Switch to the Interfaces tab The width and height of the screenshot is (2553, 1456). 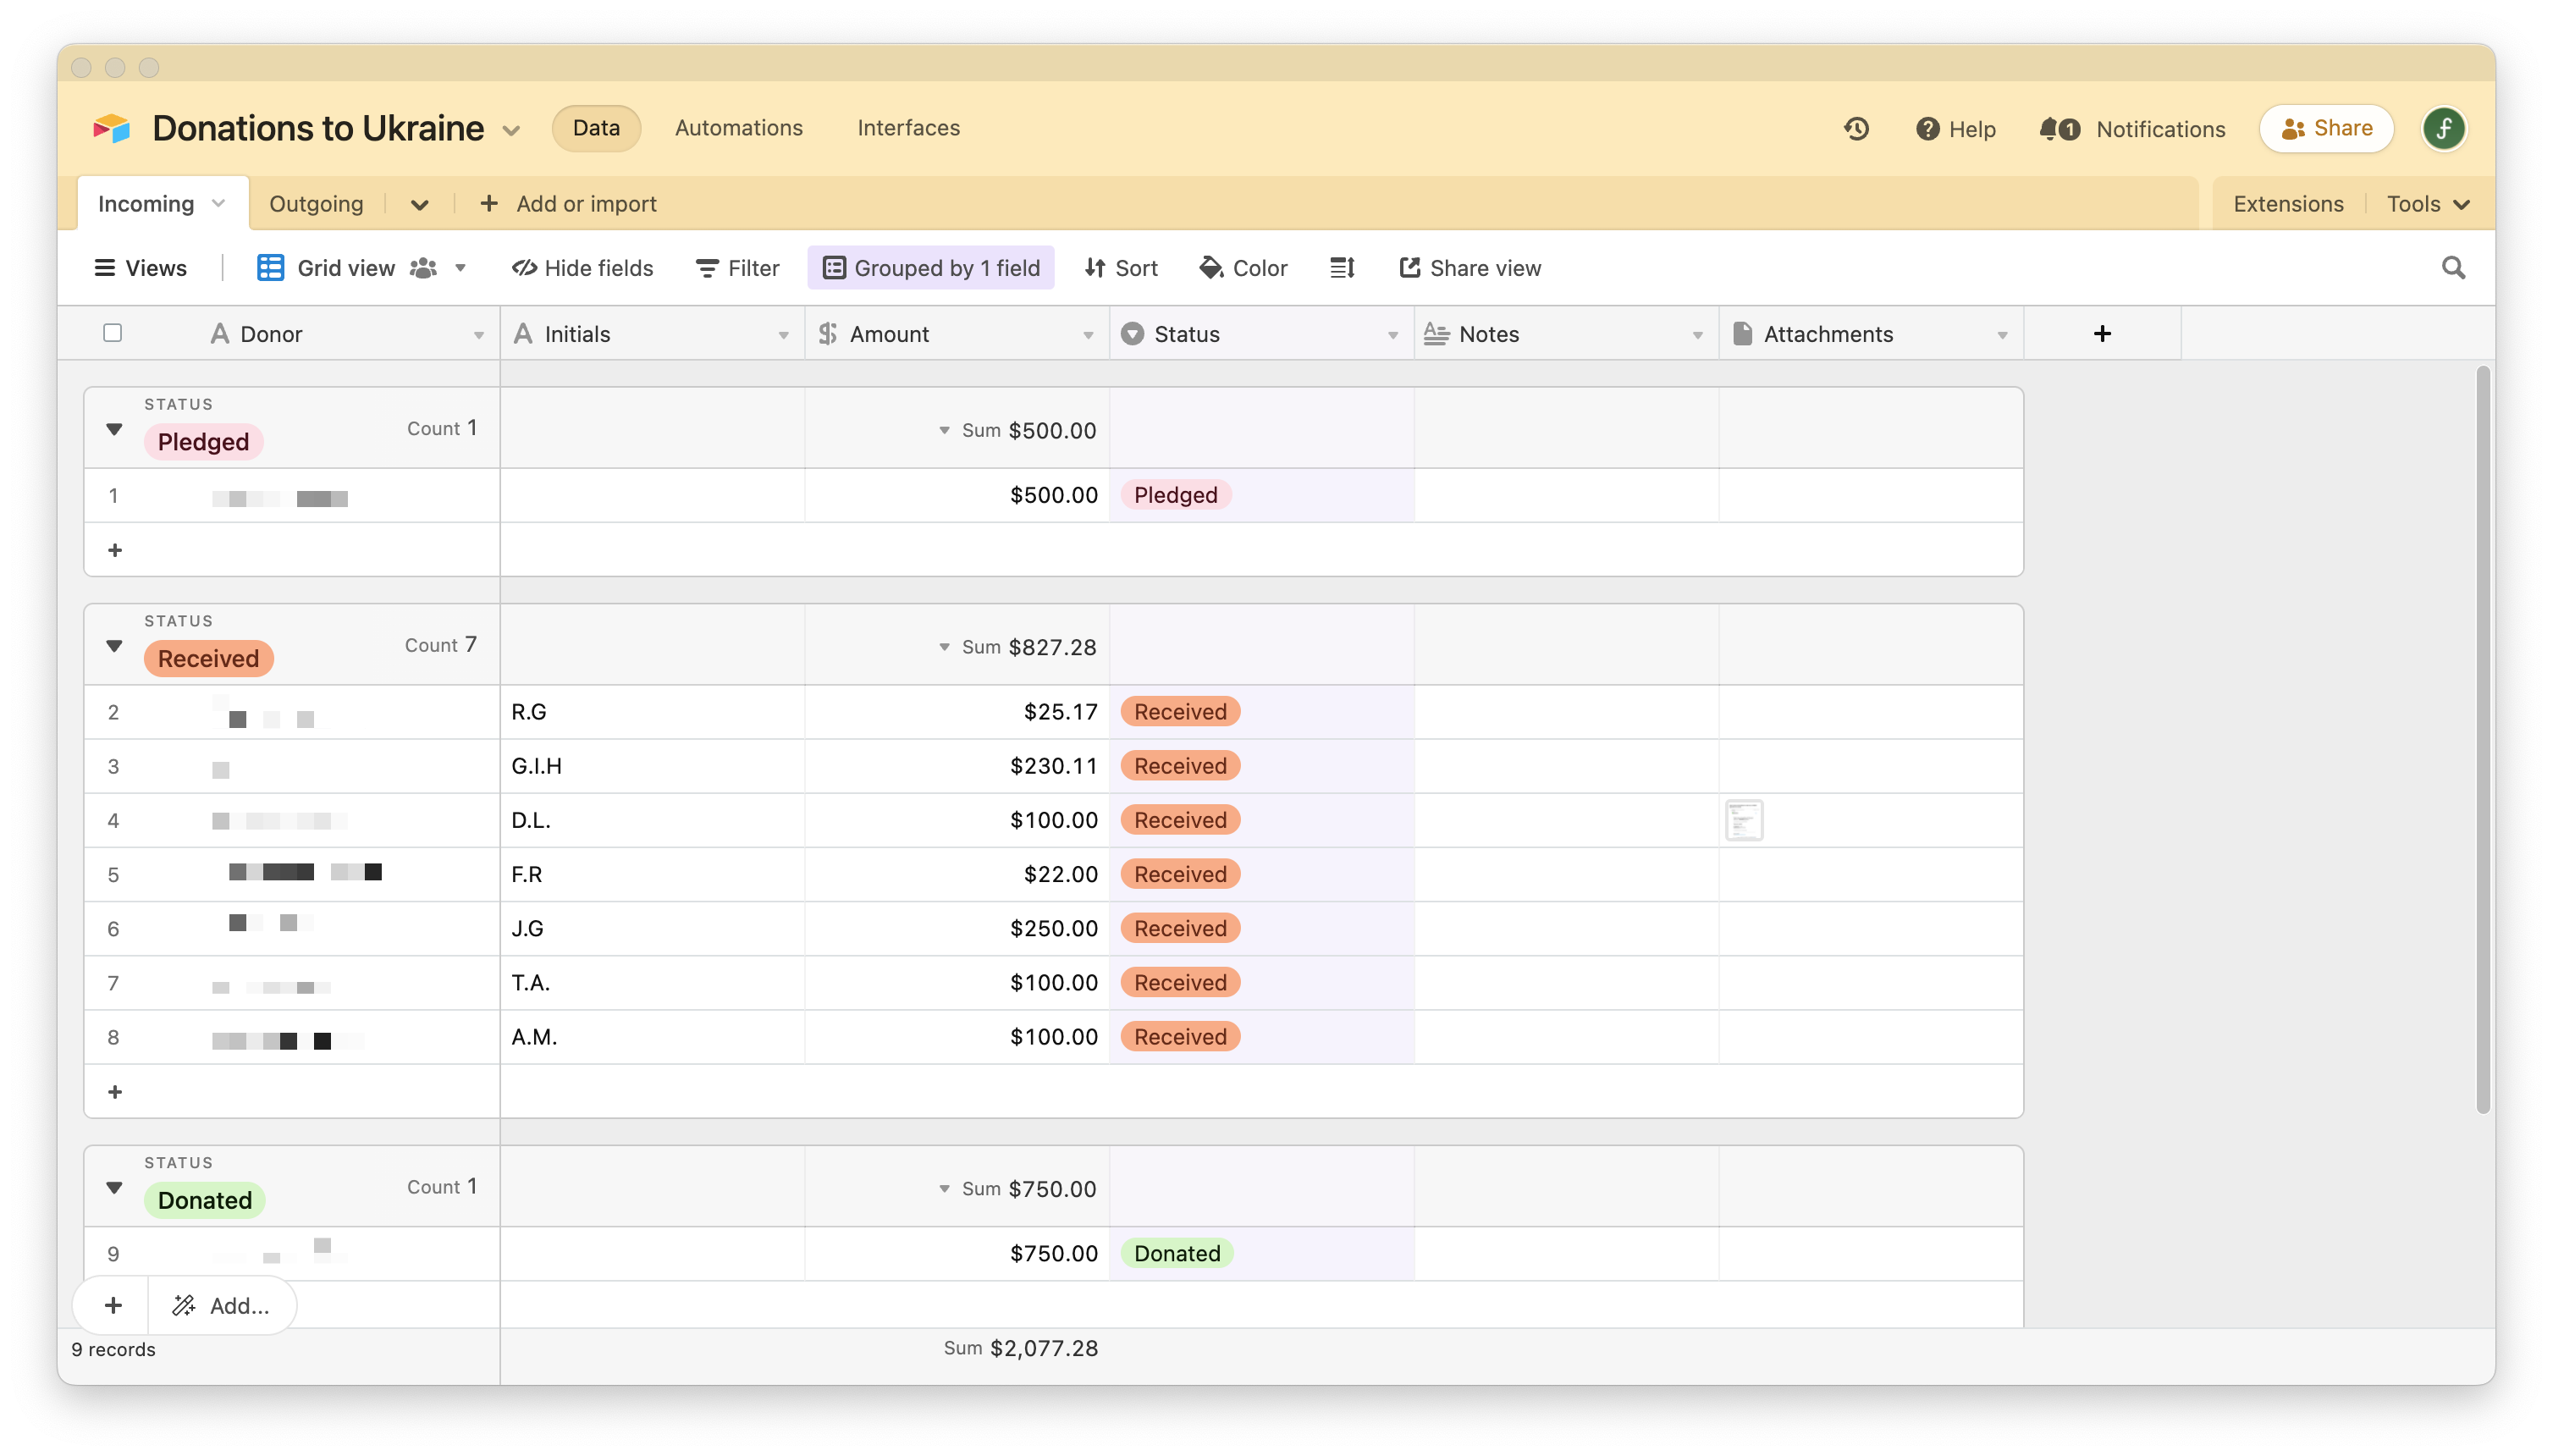[x=908, y=128]
